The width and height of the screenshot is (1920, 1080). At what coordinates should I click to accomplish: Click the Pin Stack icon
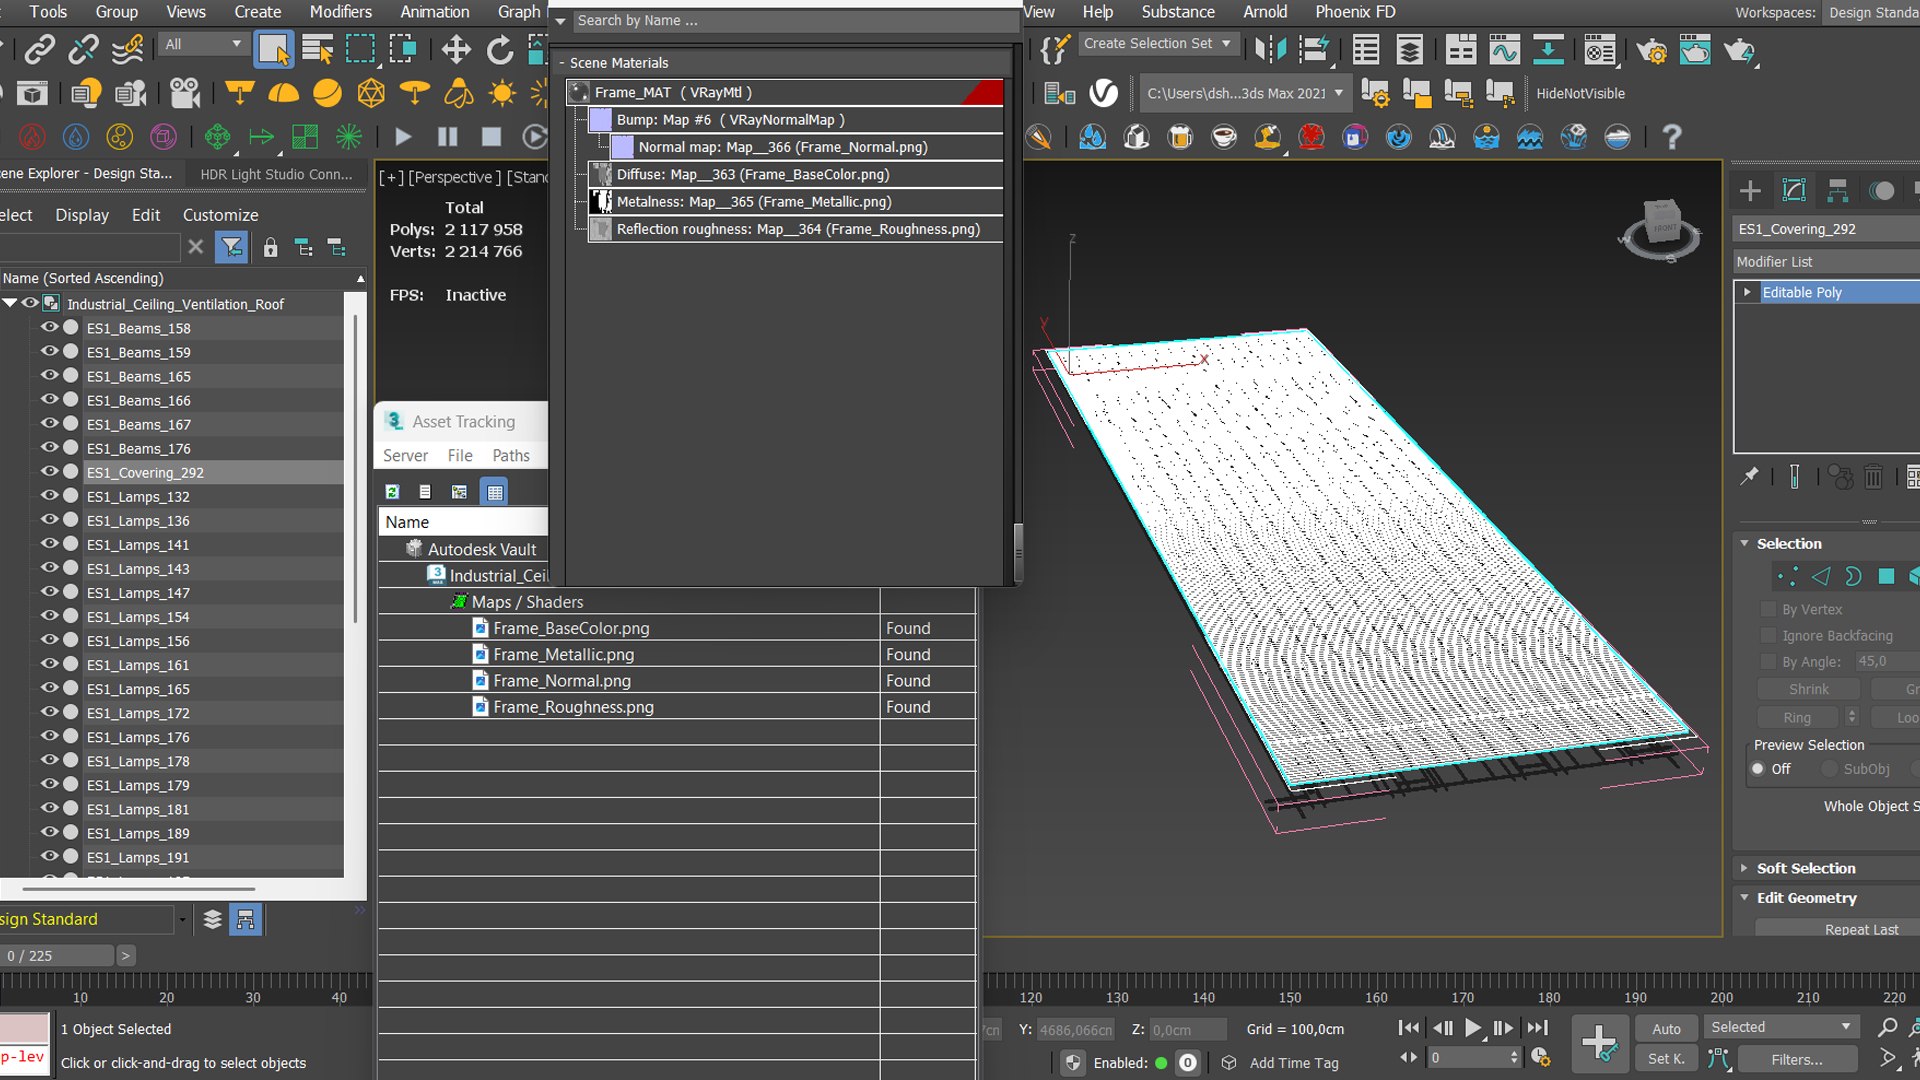pos(1749,477)
